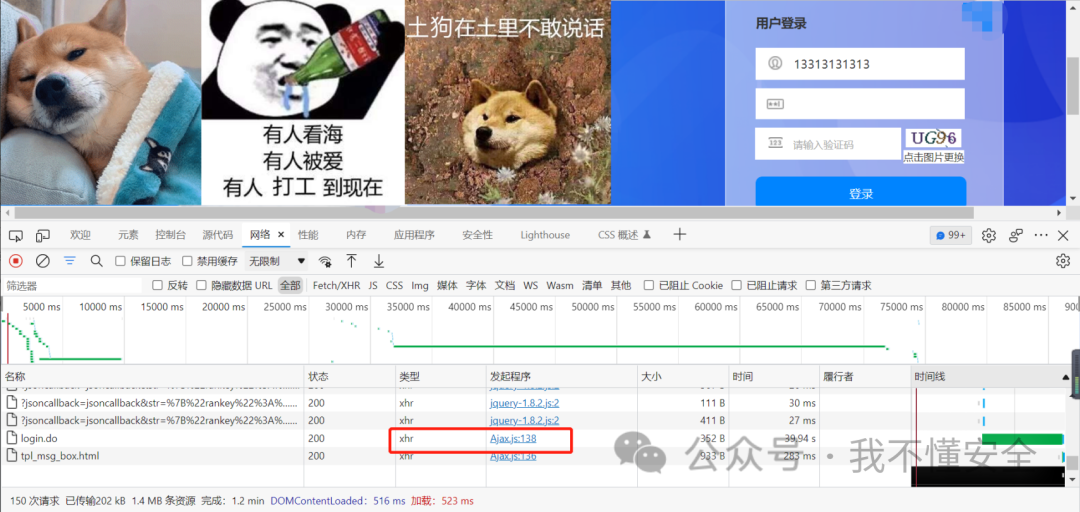
Task: Filter requests by Img type
Action: [x=419, y=285]
